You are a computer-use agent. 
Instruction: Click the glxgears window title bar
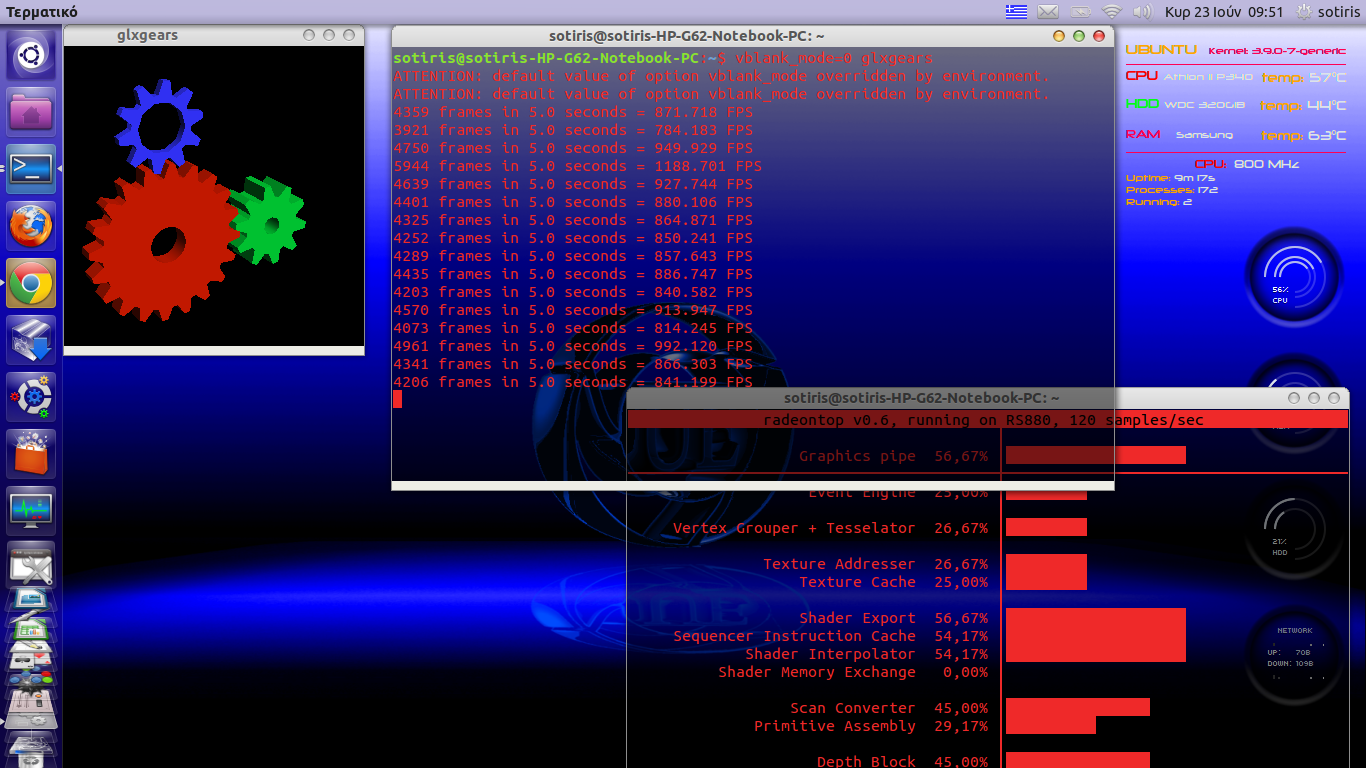180,36
